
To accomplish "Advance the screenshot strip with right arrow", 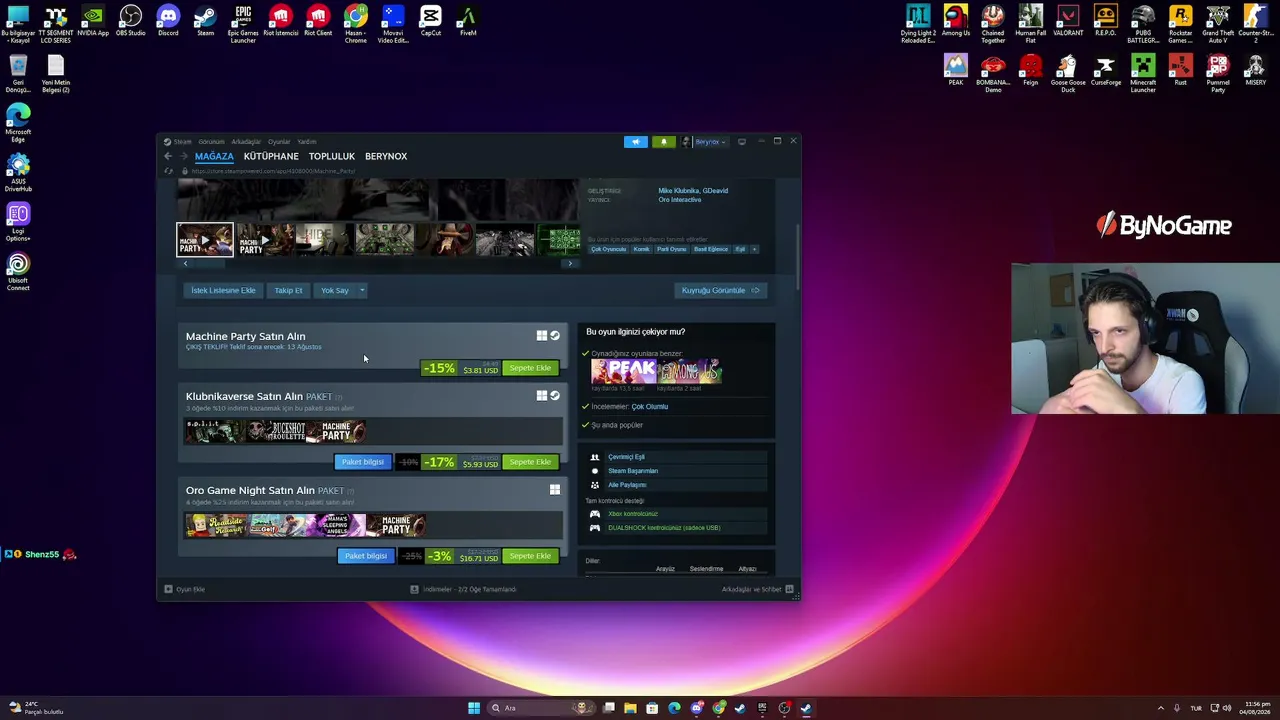I will coord(570,263).
